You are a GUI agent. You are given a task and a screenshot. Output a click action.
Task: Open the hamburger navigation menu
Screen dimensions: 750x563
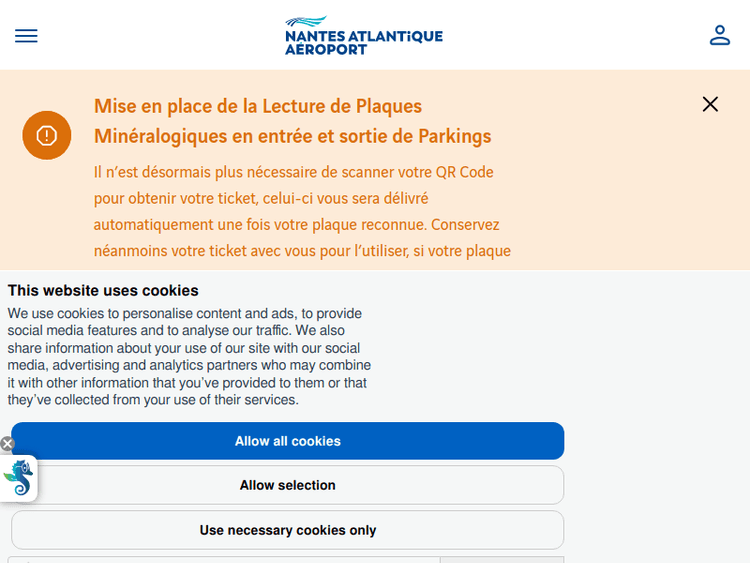26,36
